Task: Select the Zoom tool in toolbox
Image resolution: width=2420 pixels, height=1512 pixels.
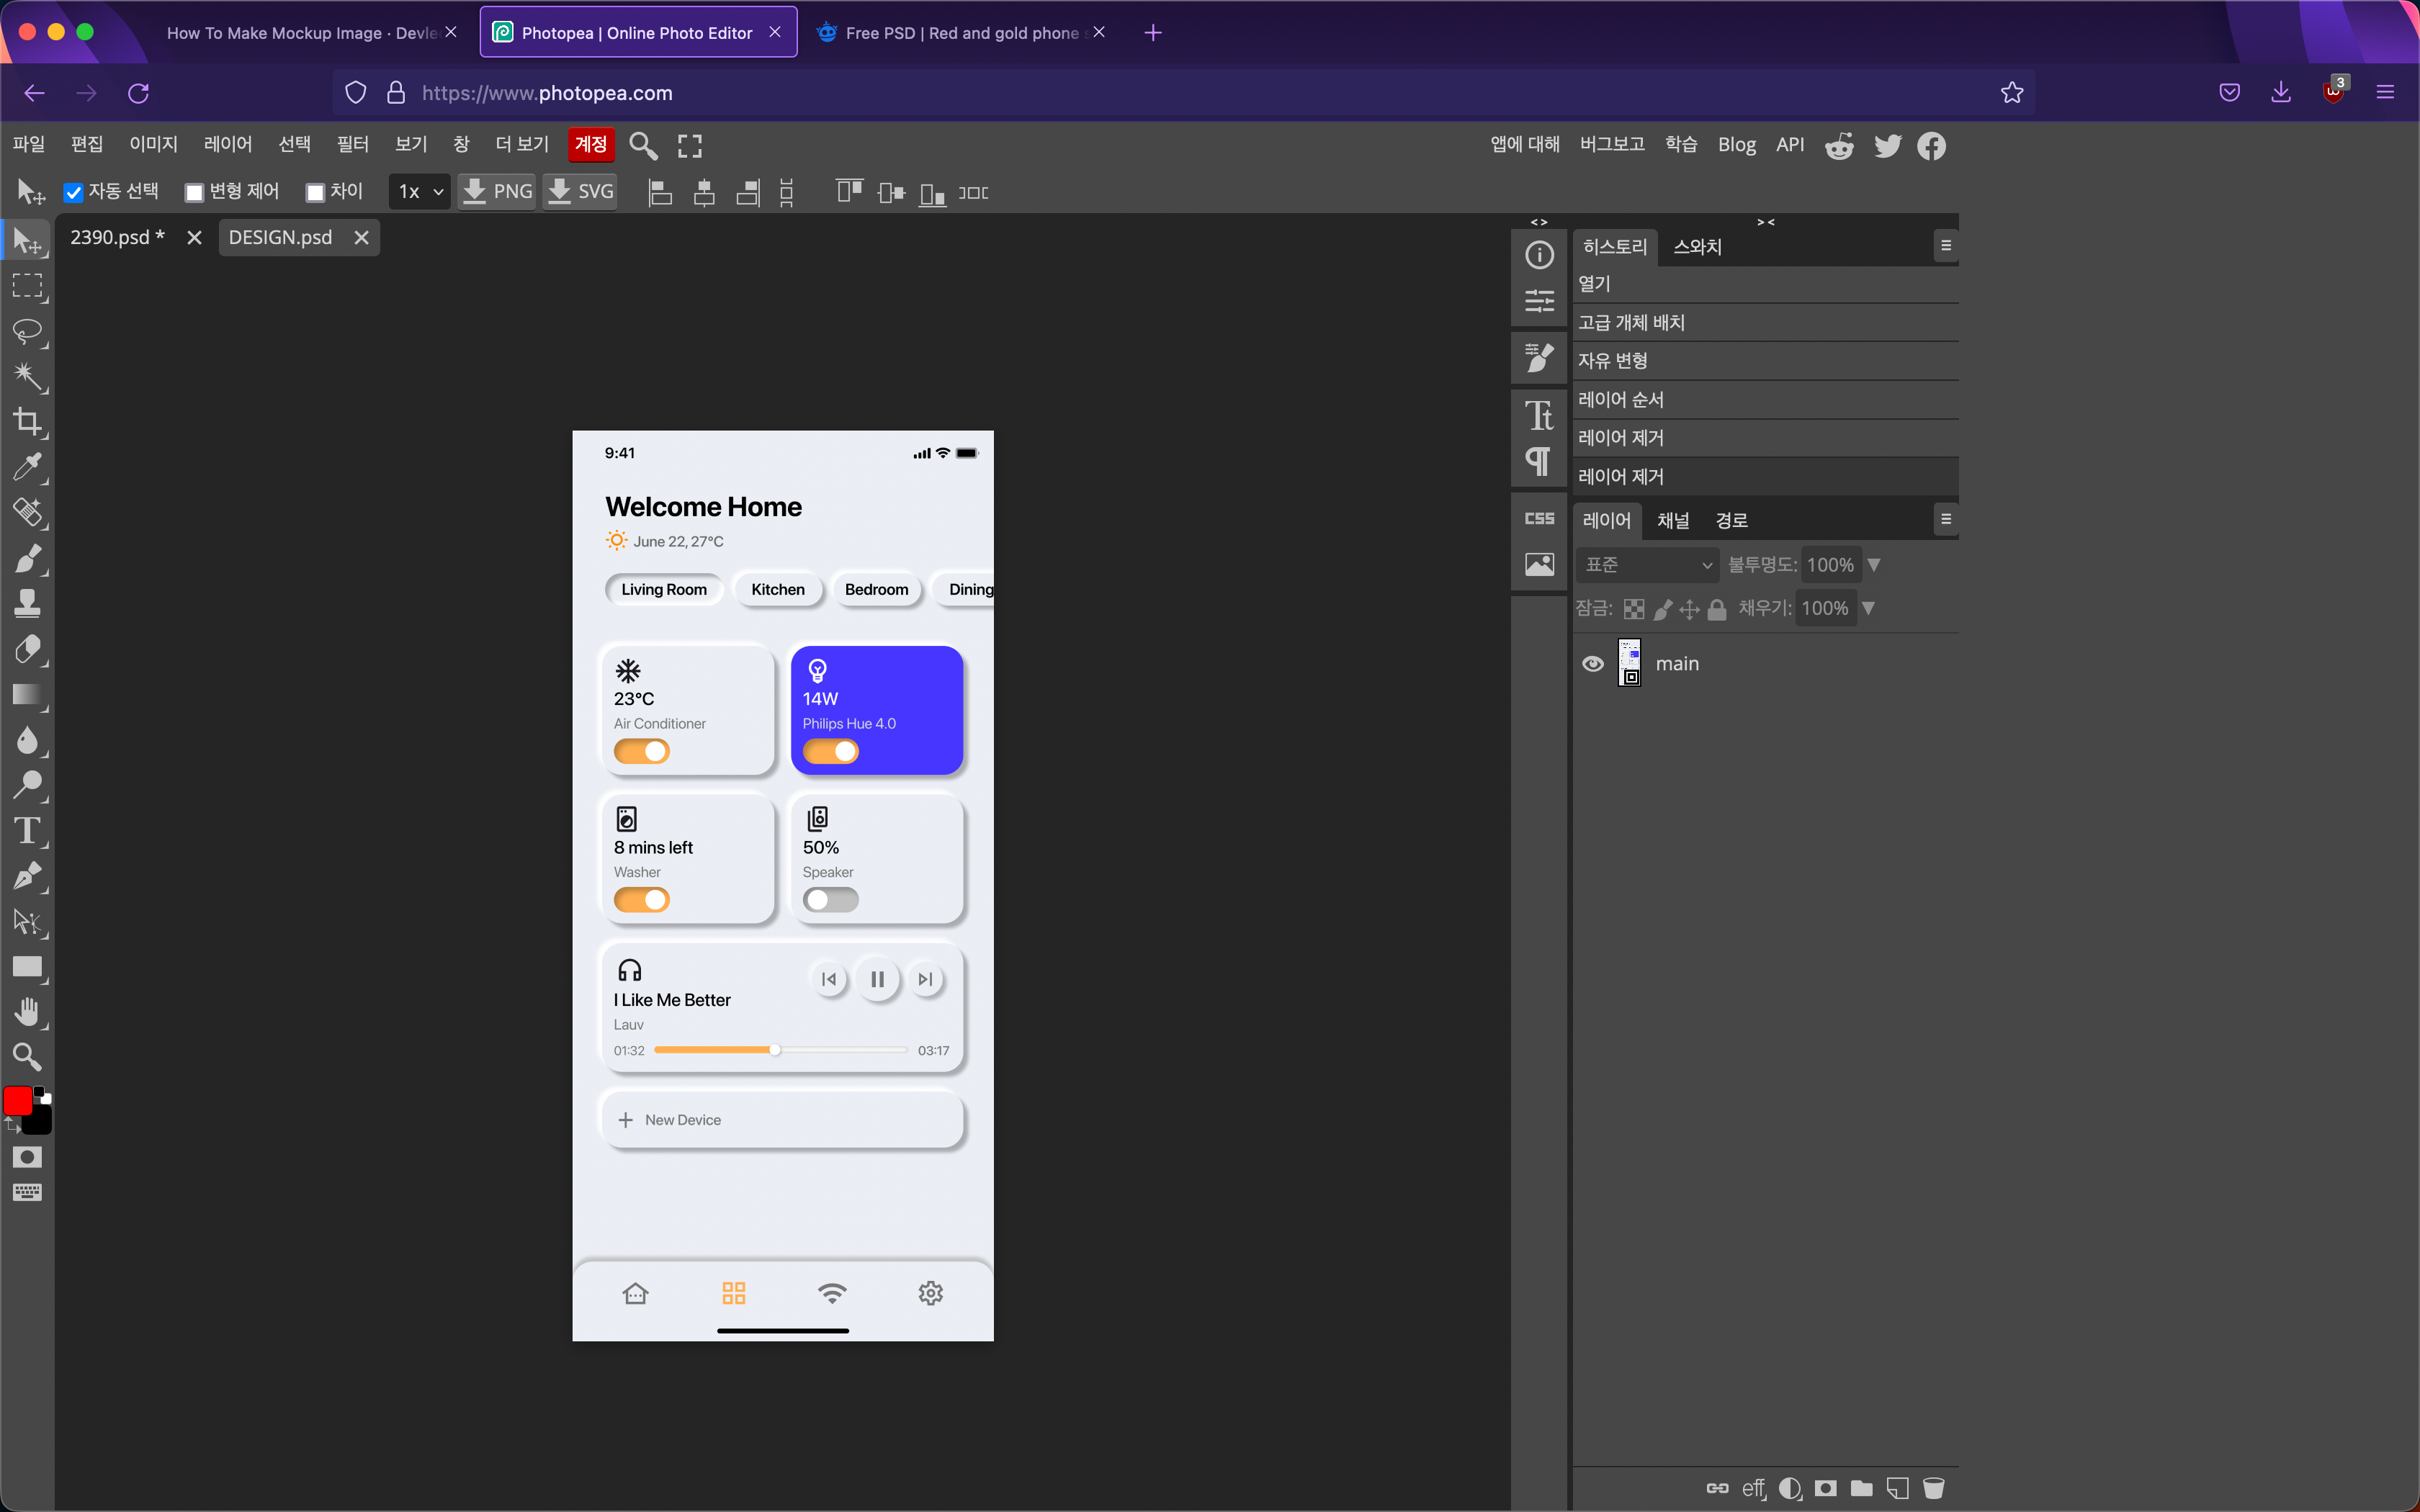Action: click(27, 1057)
